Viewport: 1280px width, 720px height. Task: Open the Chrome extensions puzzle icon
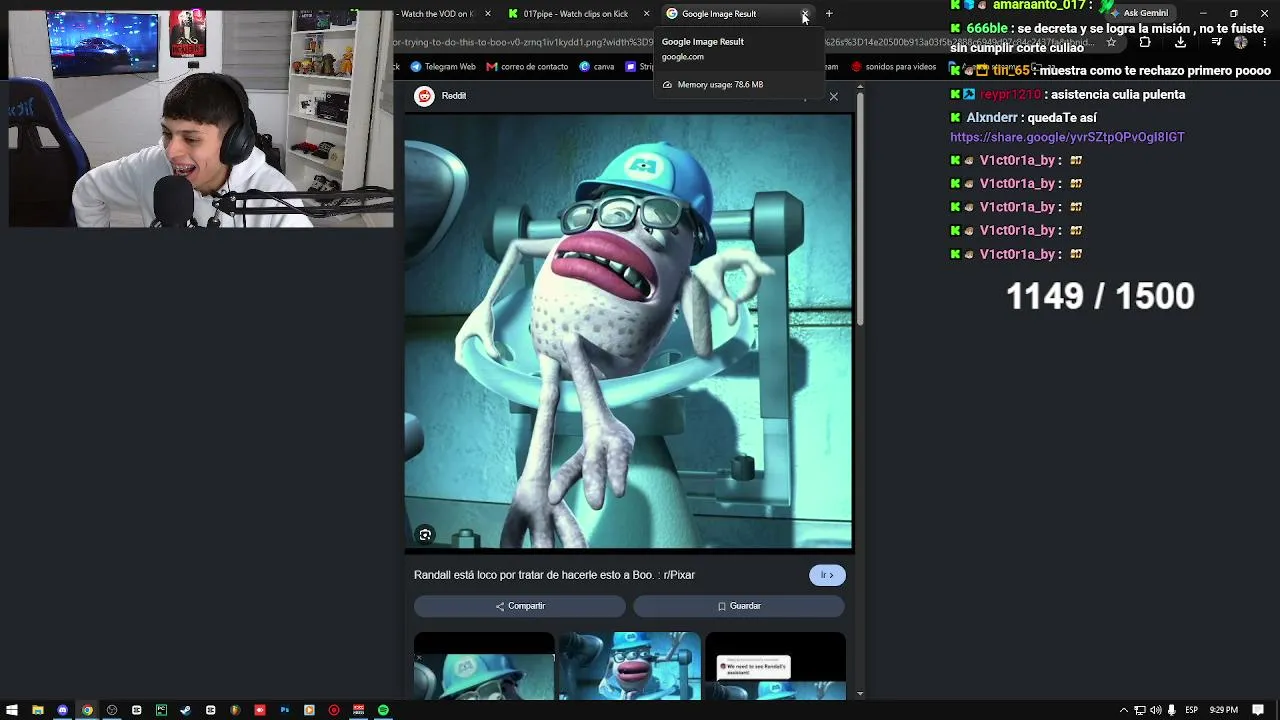pos(1145,42)
